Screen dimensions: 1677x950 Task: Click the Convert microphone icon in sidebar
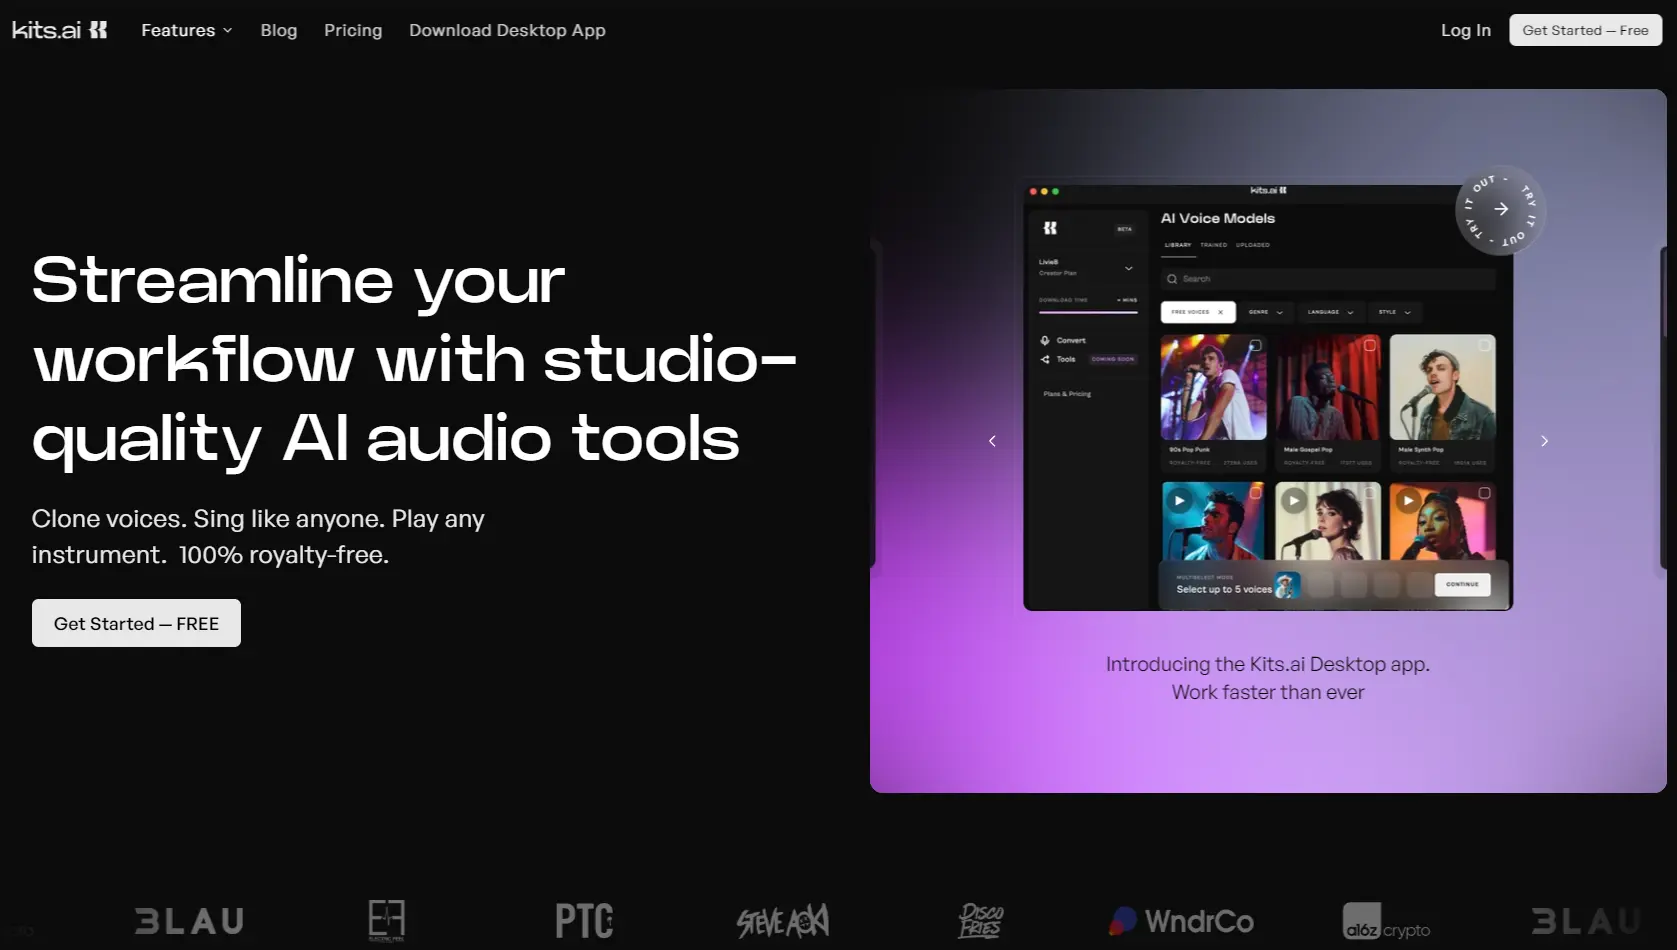1045,340
